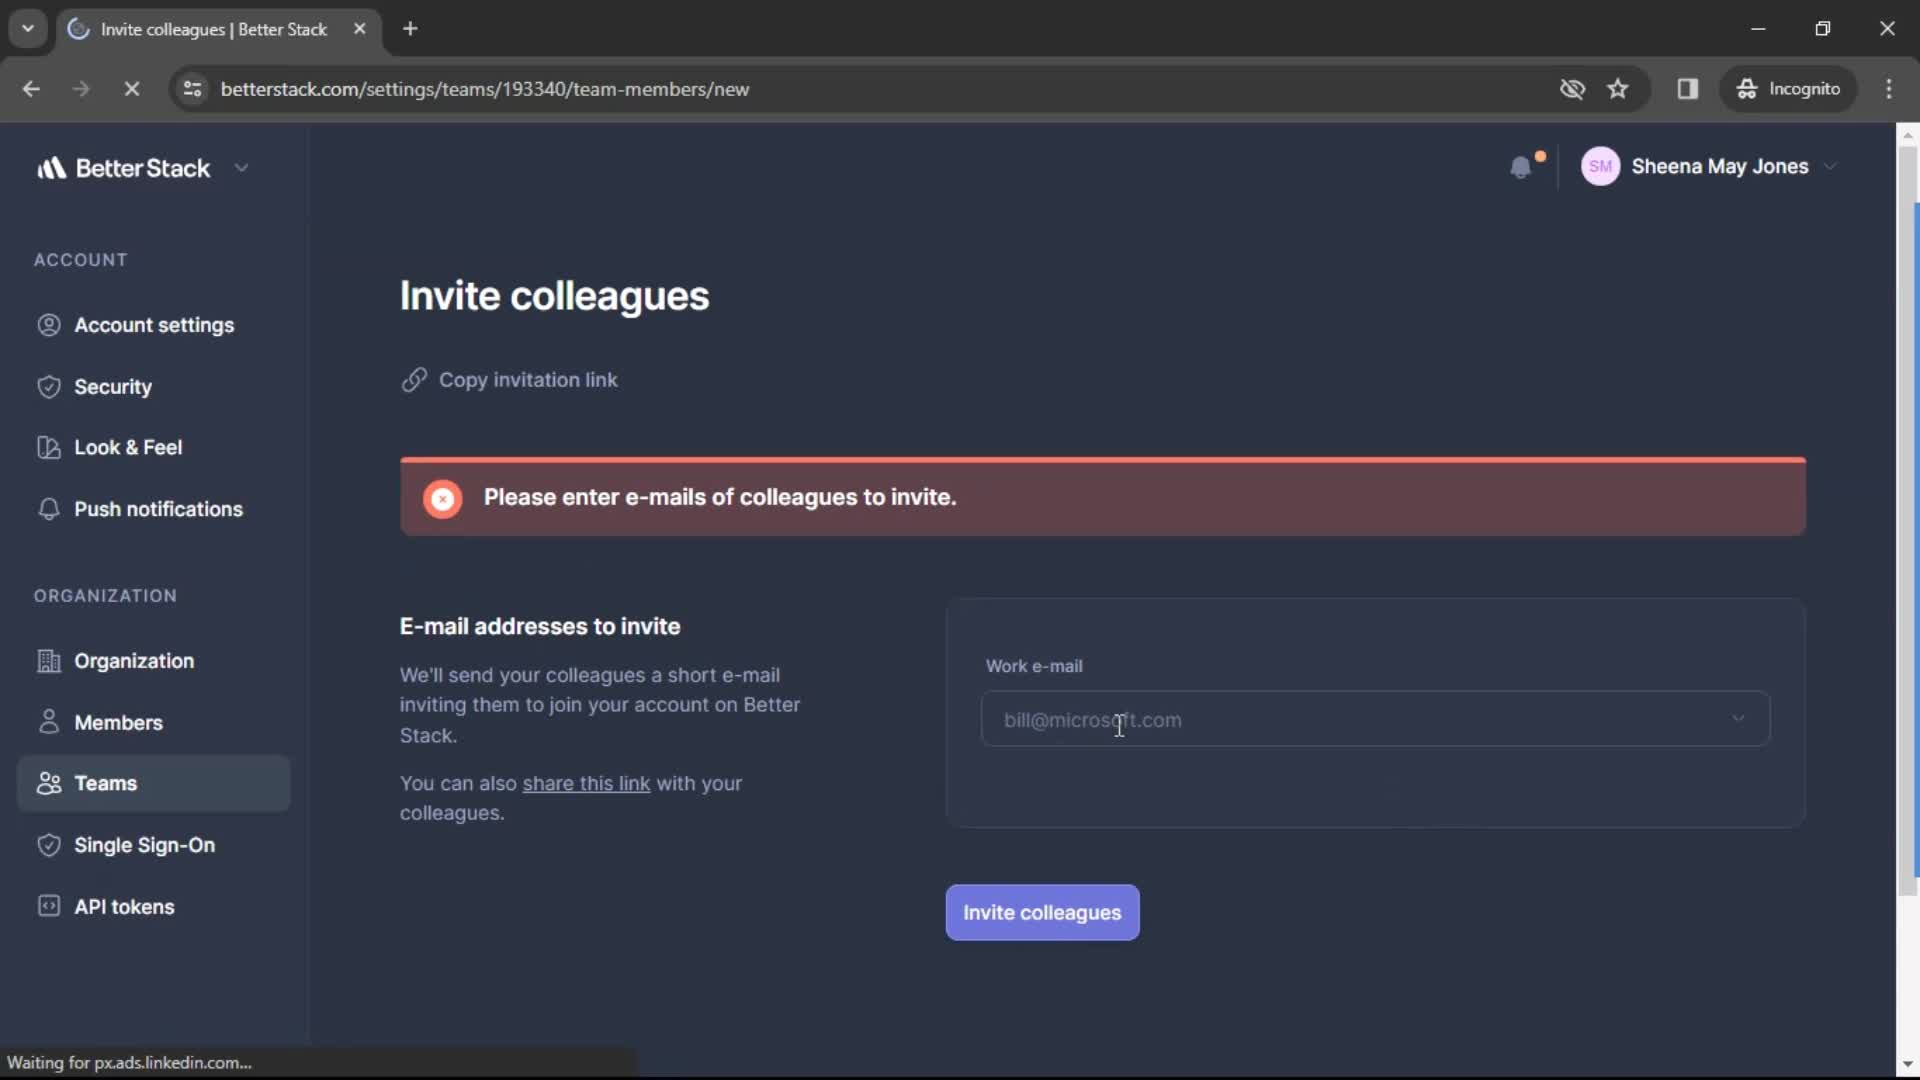1920x1080 pixels.
Task: View site information icon in address bar
Action: (192, 89)
